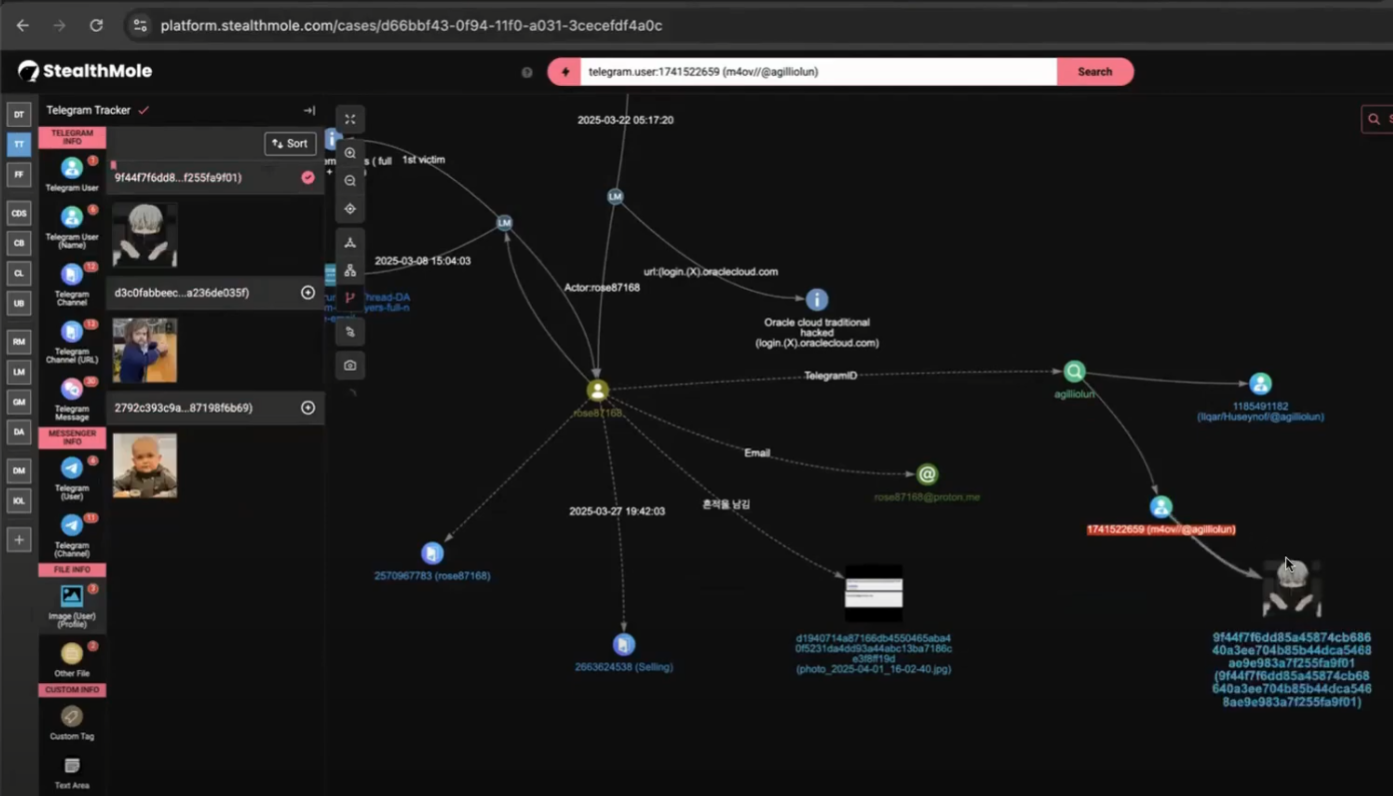Open the StealthMole logo home
The image size is (1393, 796).
click(85, 71)
